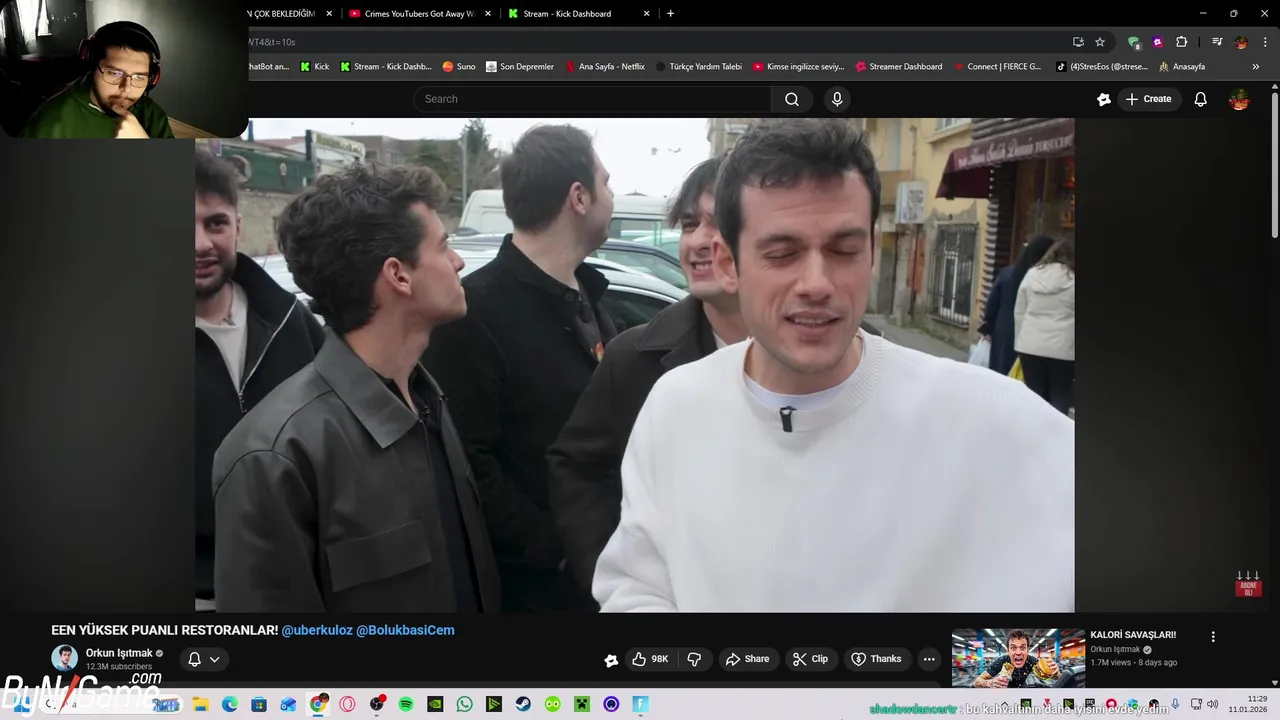Start voice search with microphone icon
Screen dimensions: 1280x720
pos(837,99)
